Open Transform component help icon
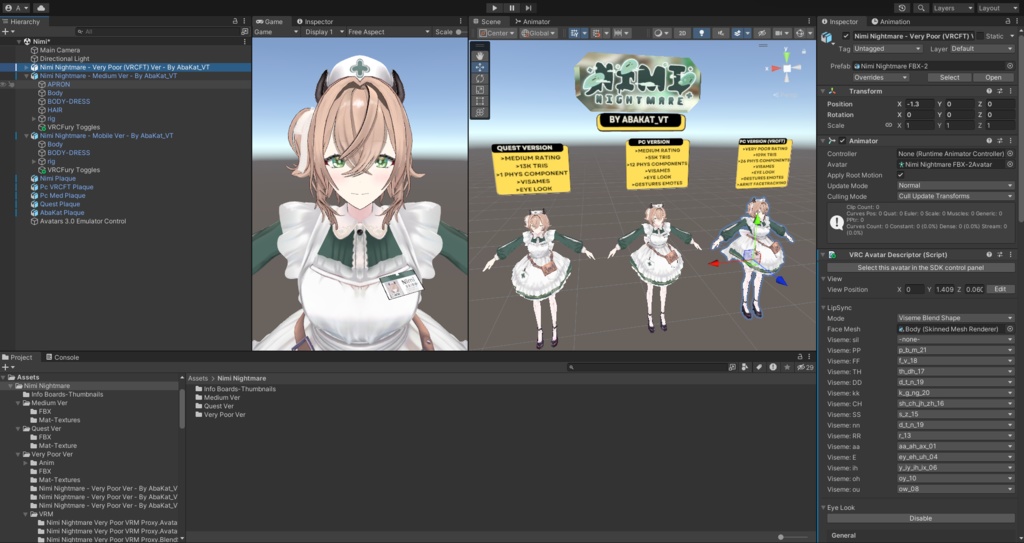1024x543 pixels. [989, 91]
